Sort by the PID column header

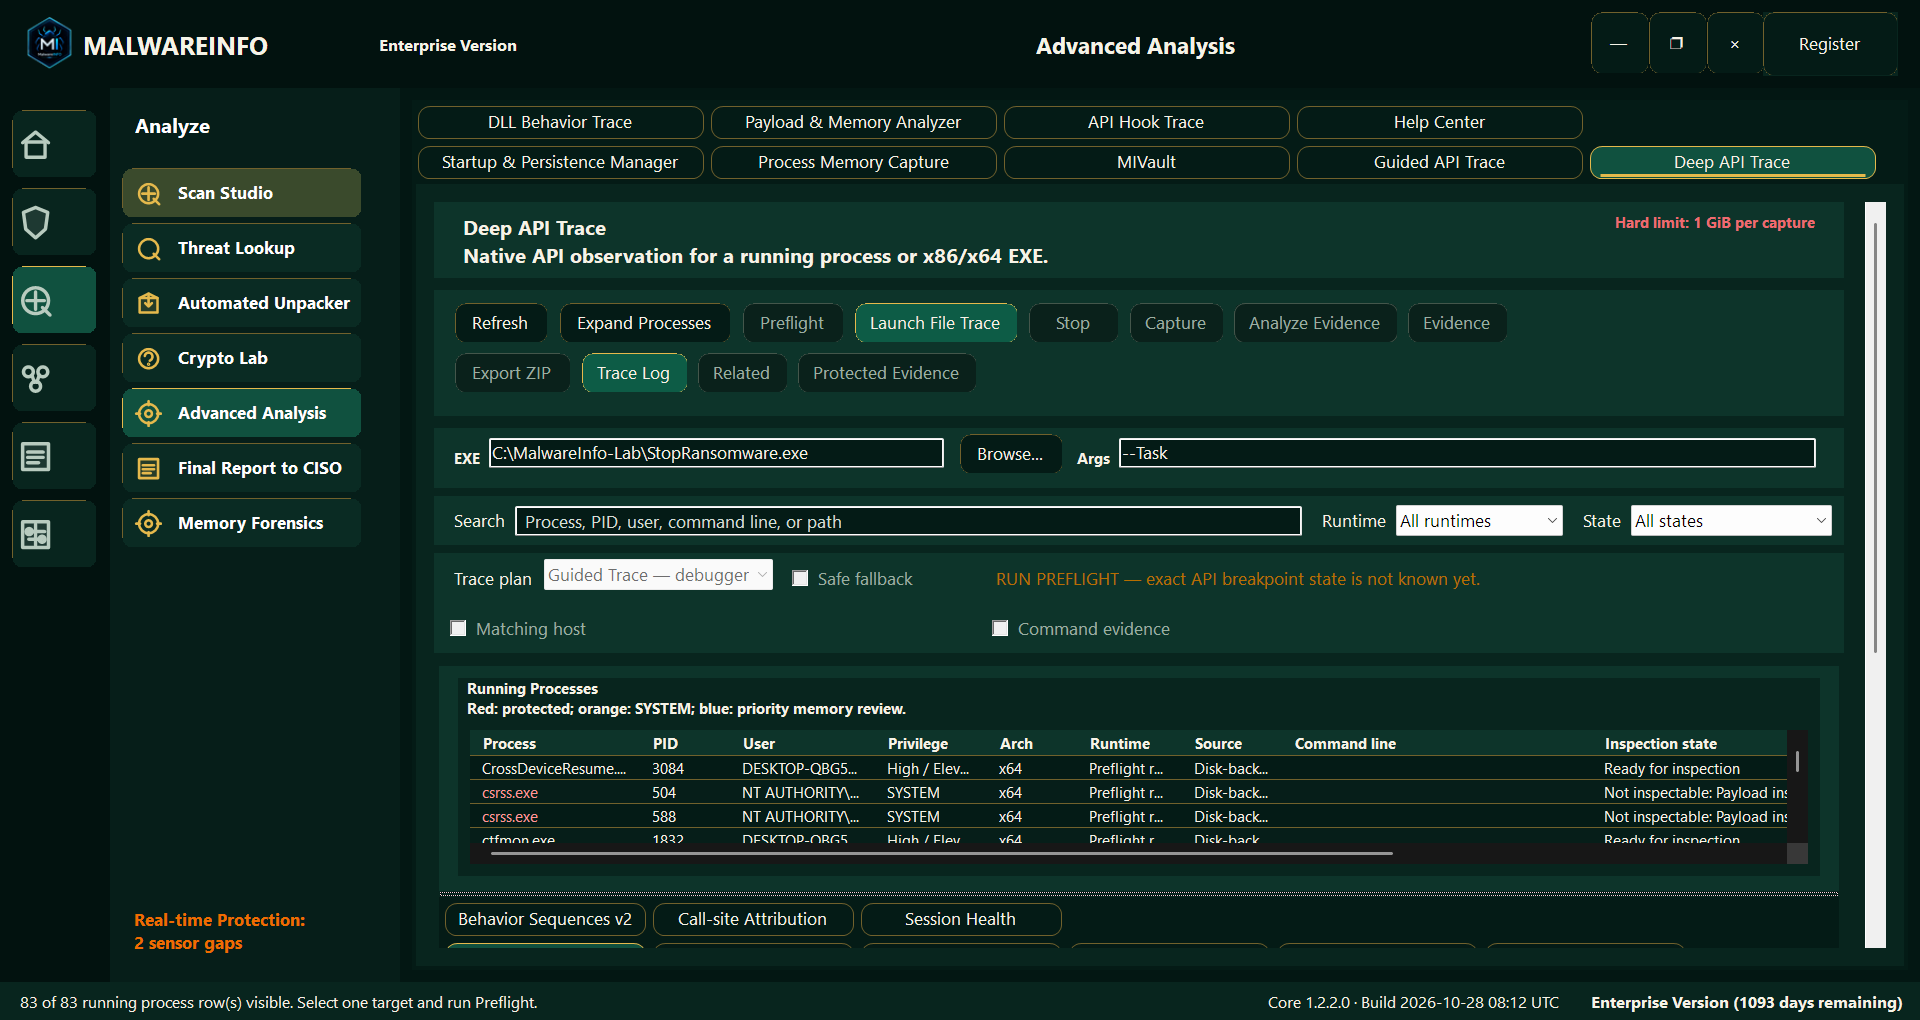tap(665, 744)
